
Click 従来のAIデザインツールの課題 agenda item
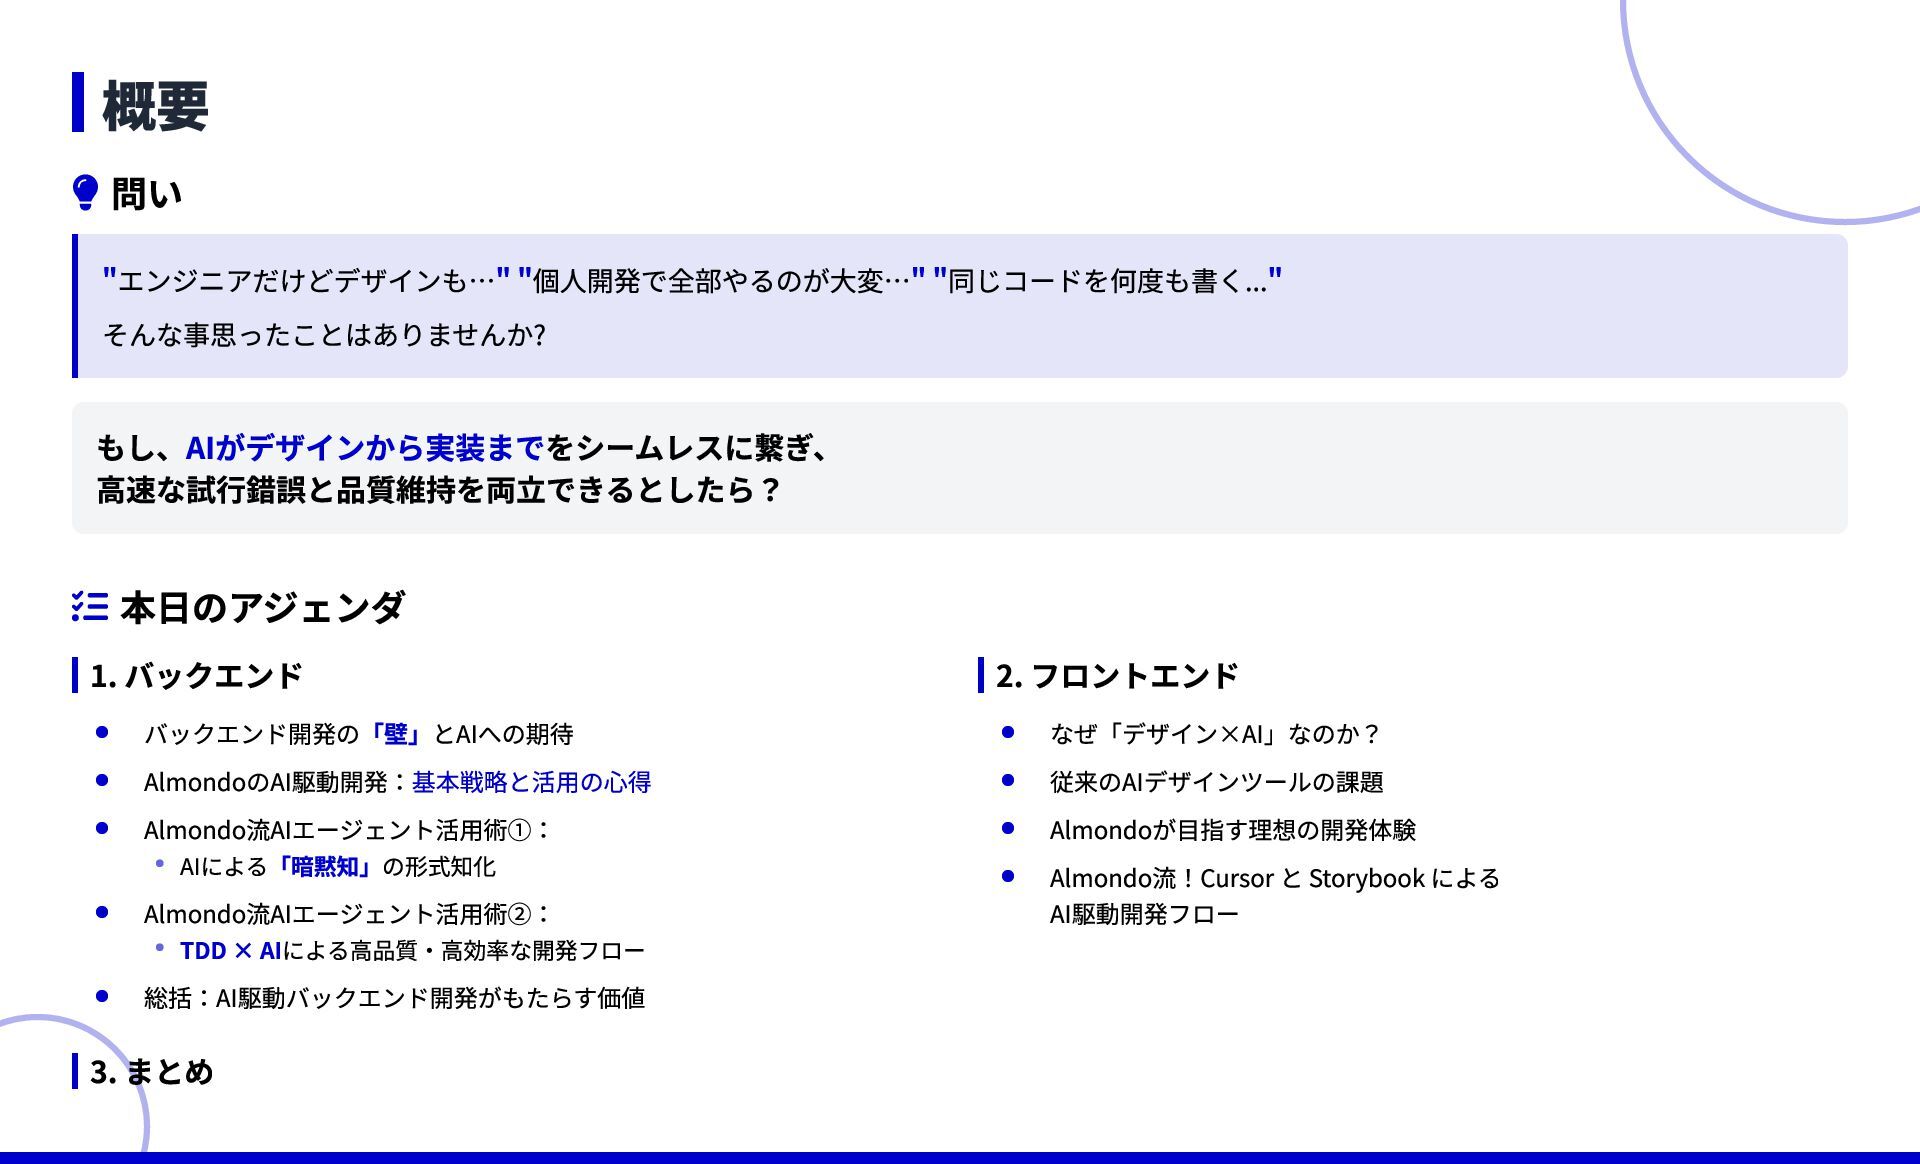pyautogui.click(x=1216, y=782)
